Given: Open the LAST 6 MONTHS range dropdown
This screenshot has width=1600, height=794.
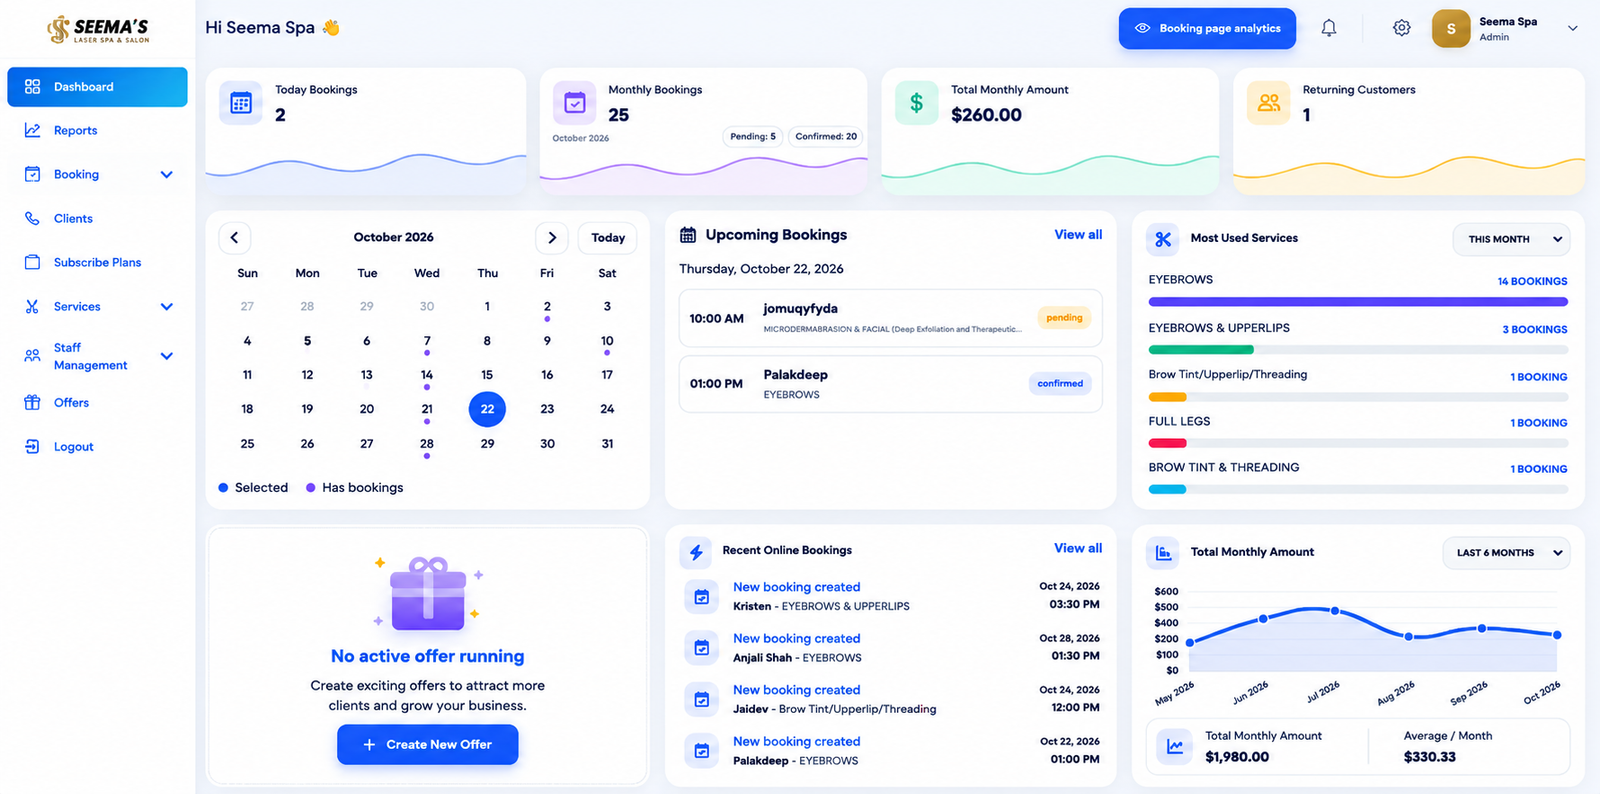Looking at the screenshot, I should (1506, 553).
